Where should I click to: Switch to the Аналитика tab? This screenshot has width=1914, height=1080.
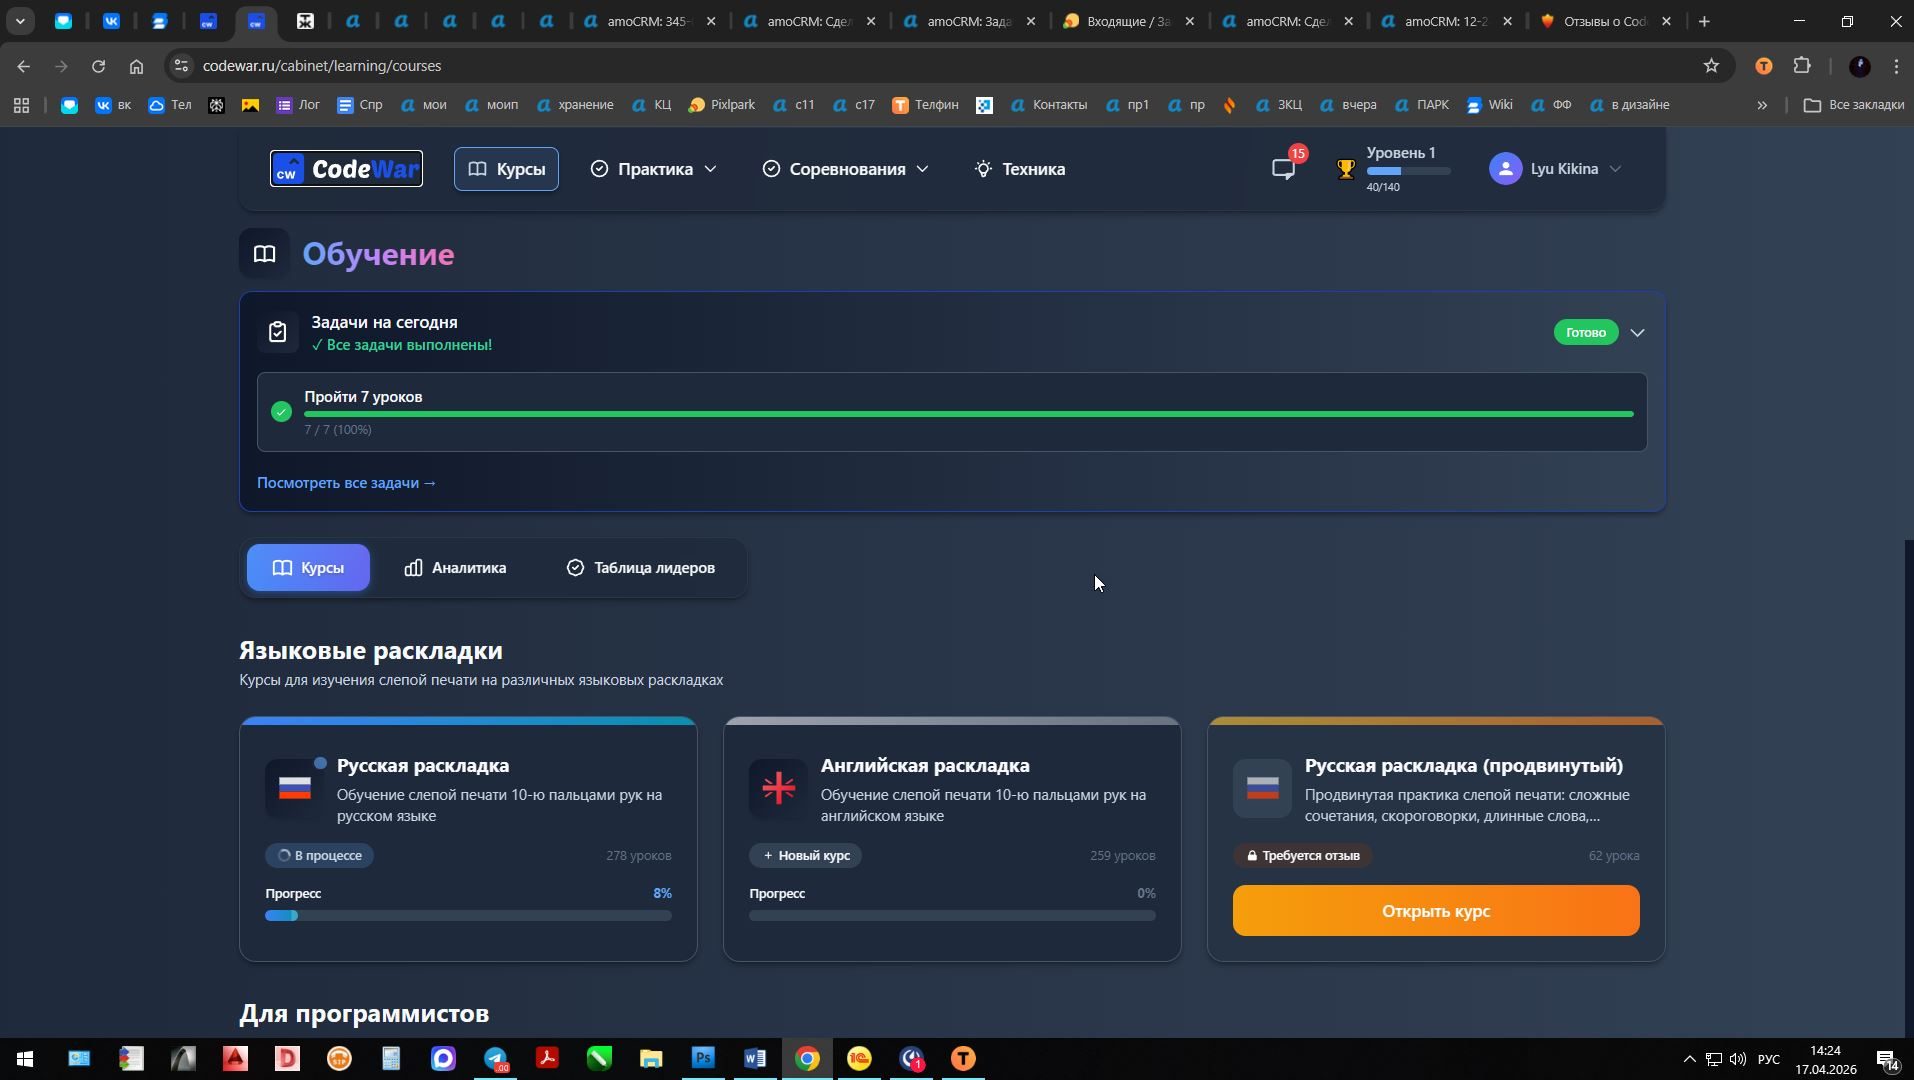tap(455, 568)
